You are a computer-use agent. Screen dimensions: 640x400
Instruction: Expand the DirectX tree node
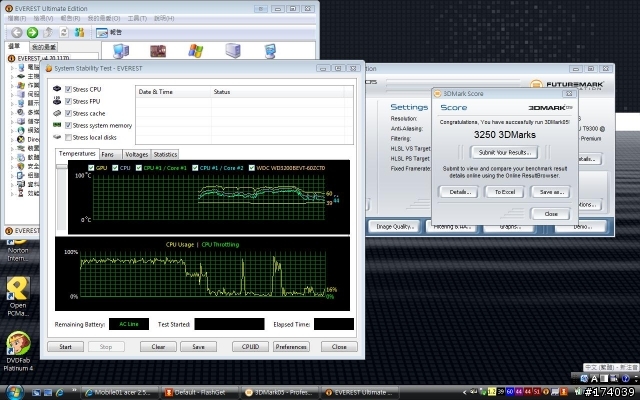click(12, 139)
